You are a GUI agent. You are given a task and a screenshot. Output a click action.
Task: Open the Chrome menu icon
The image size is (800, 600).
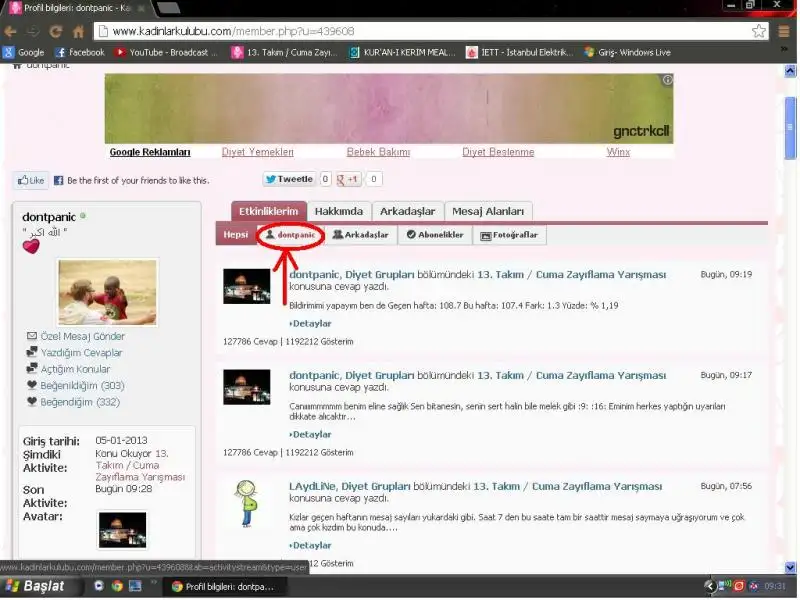tap(784, 32)
